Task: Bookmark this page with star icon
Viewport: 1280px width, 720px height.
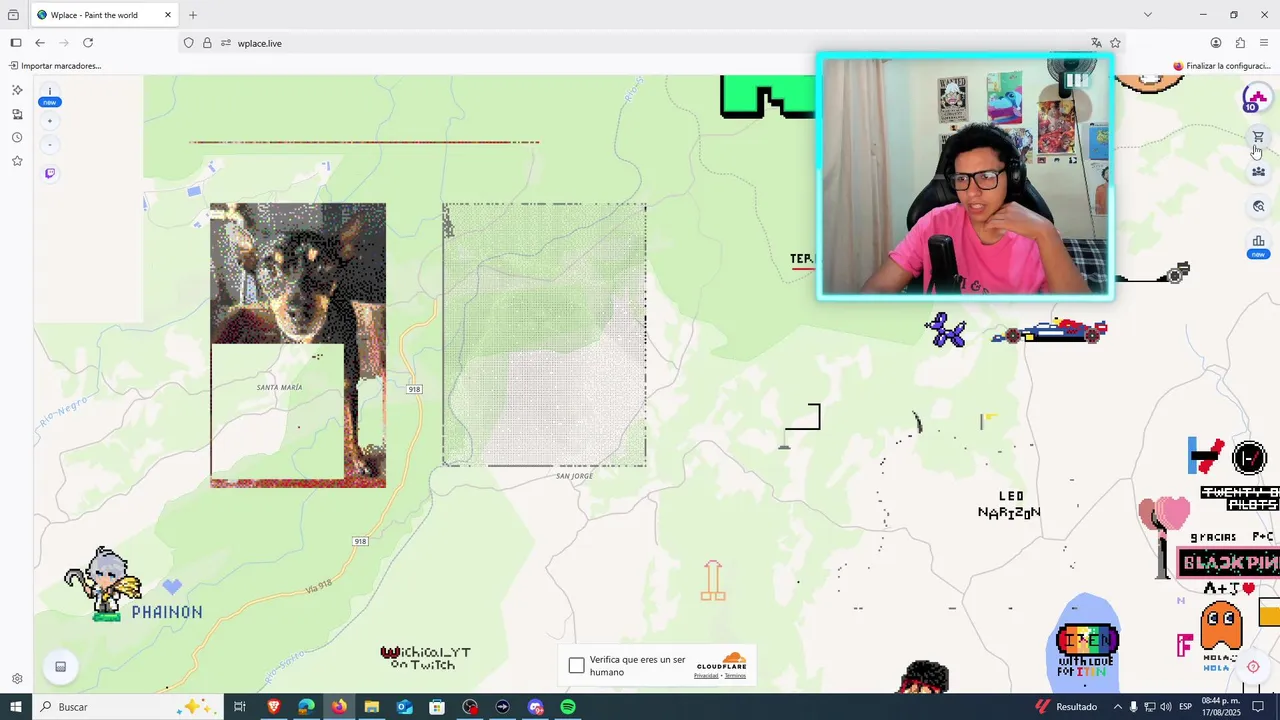Action: [x=1115, y=43]
